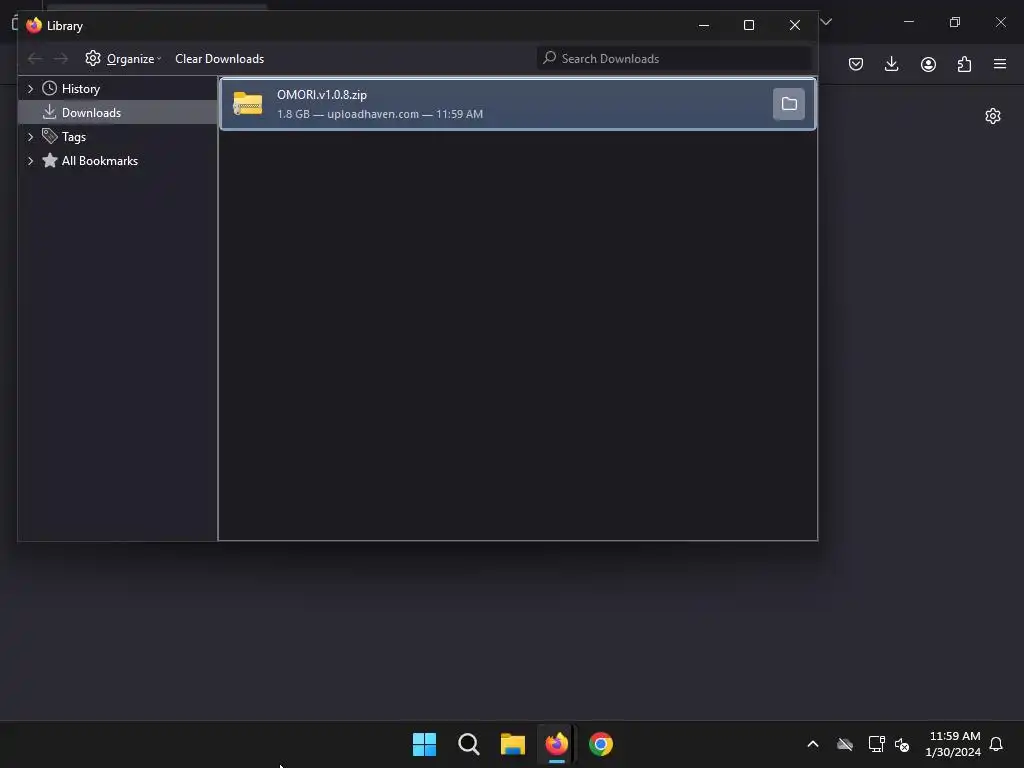Click Clear Downloads button
The image size is (1024, 768).
[219, 59]
